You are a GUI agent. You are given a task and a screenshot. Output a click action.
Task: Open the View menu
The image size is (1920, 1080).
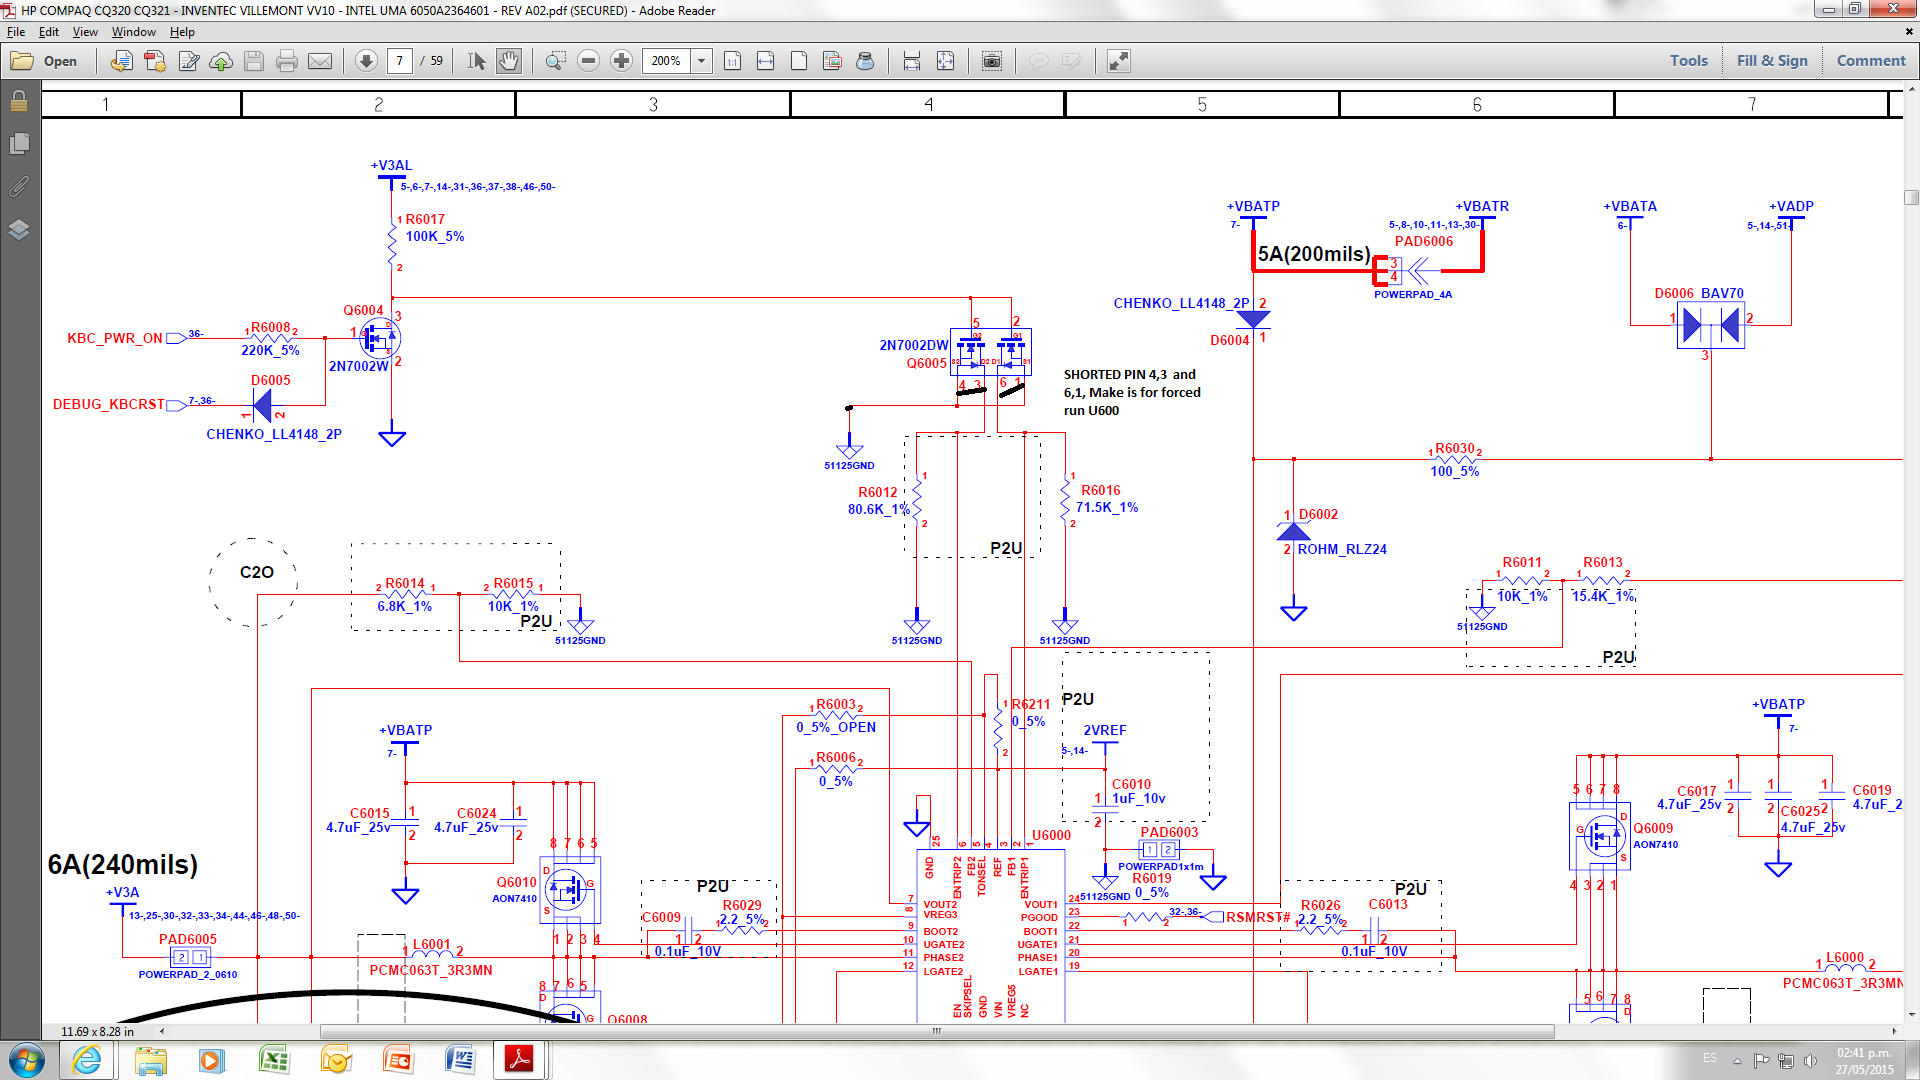point(85,32)
